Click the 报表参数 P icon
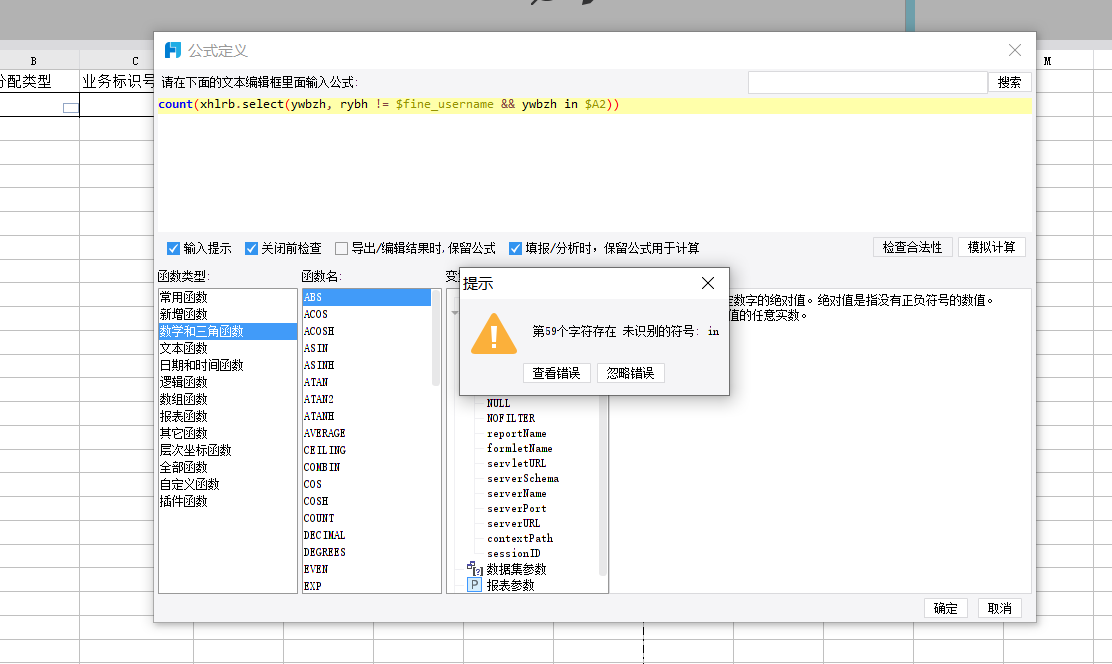This screenshot has width=1112, height=664. coord(474,585)
